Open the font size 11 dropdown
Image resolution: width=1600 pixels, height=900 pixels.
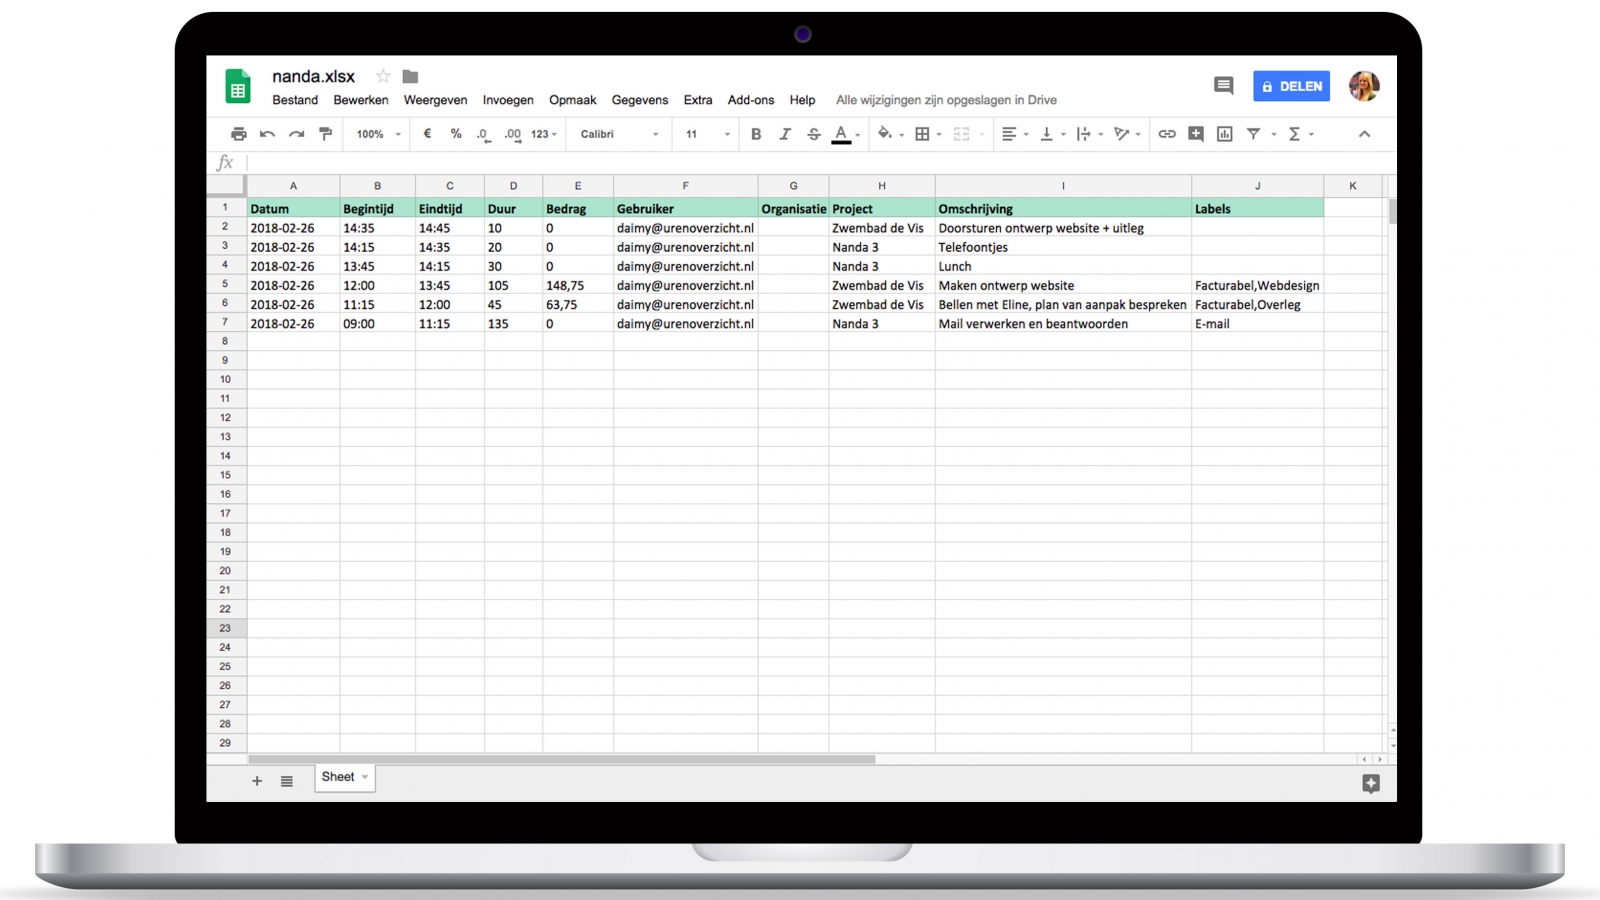(707, 134)
